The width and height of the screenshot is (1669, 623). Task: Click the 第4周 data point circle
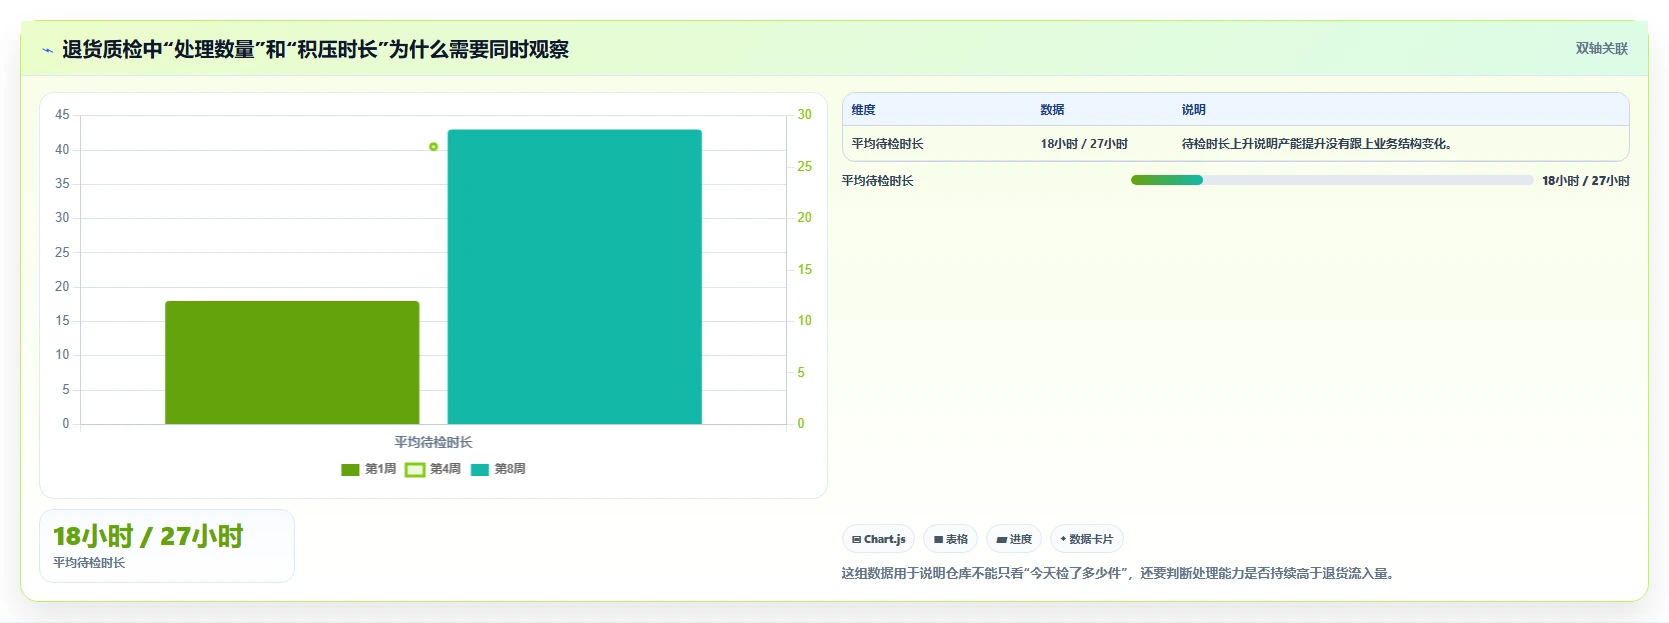(x=433, y=147)
